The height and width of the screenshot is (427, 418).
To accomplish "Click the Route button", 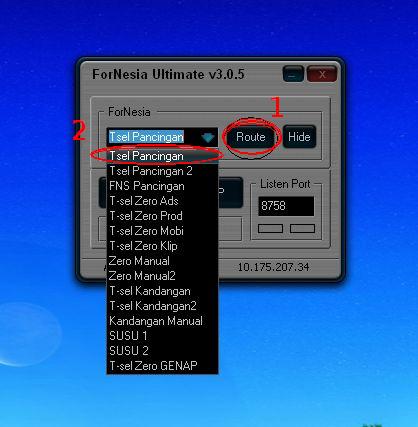I will pyautogui.click(x=251, y=137).
